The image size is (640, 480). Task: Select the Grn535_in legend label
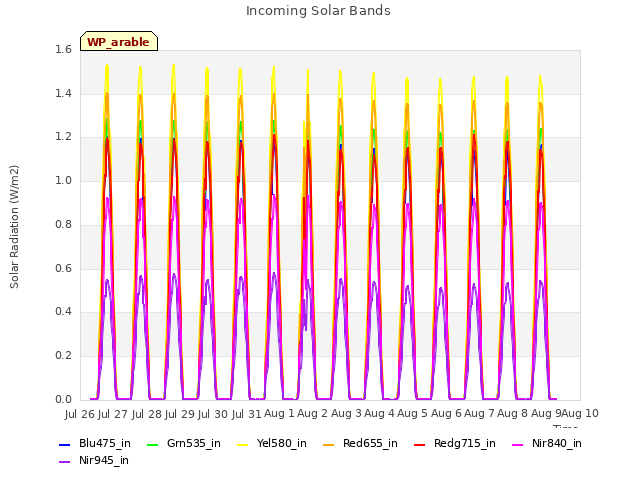click(x=193, y=444)
